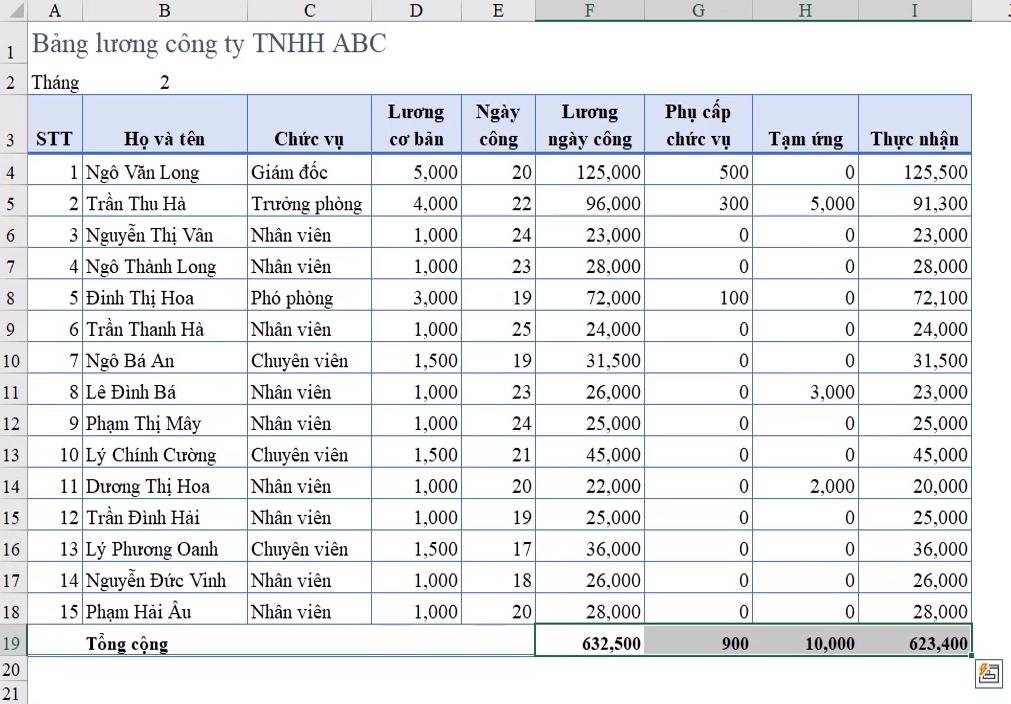Select the Phụ cấp cell 100
The width and height of the screenshot is (1011, 704).
click(698, 297)
